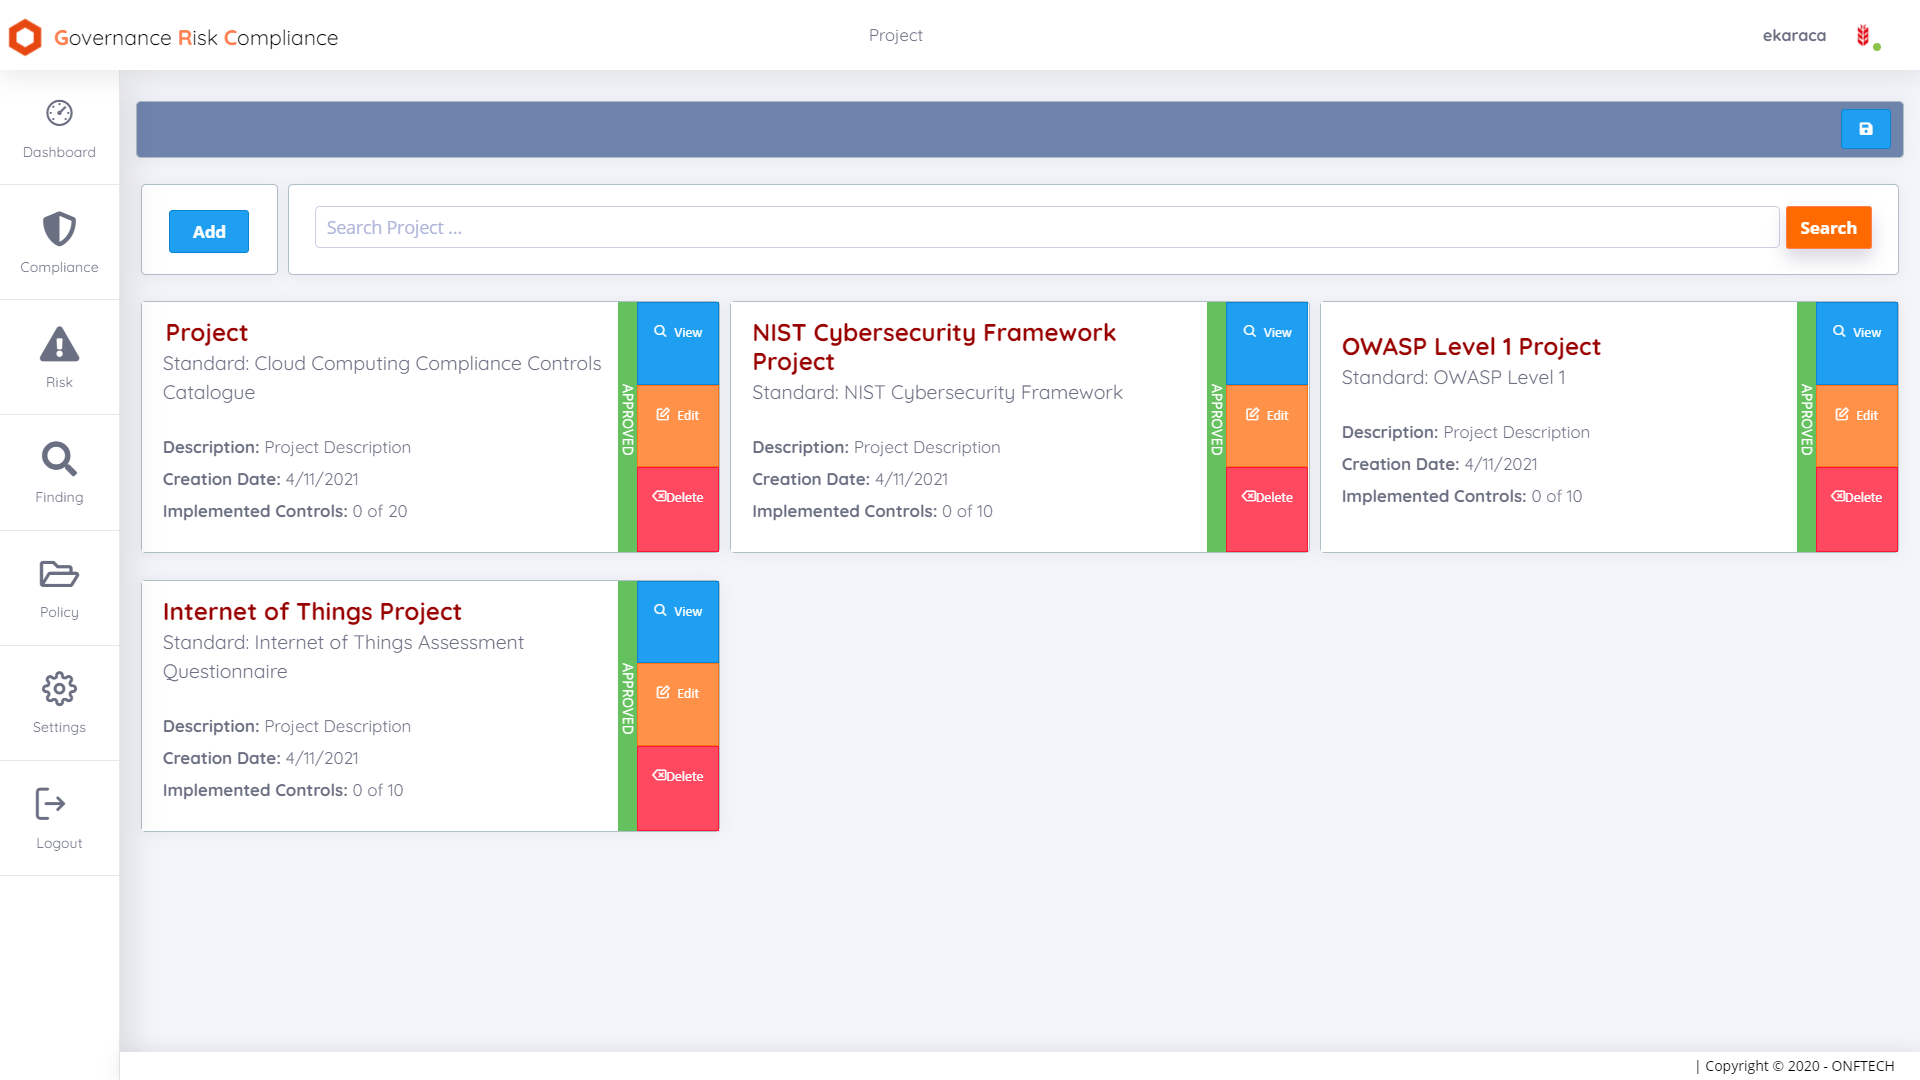The width and height of the screenshot is (1920, 1080).
Task: Edit the Internet of Things Project
Action: [678, 705]
